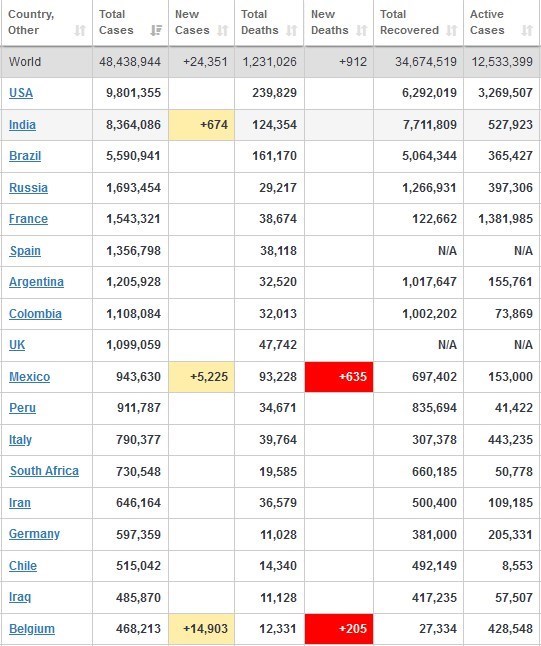
Task: Click Mexico's red +635 new deaths cell
Action: point(339,377)
